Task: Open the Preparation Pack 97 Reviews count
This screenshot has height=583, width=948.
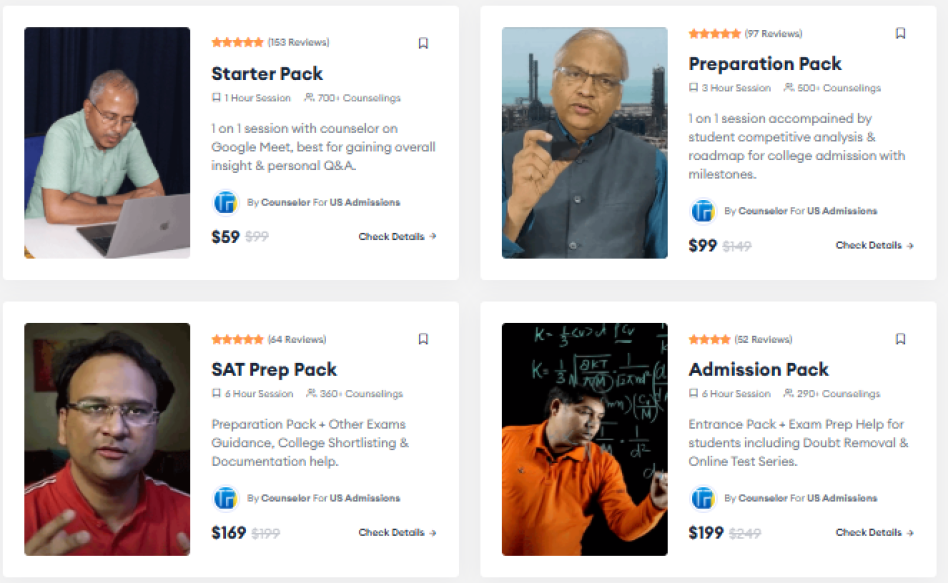Action: pos(773,34)
